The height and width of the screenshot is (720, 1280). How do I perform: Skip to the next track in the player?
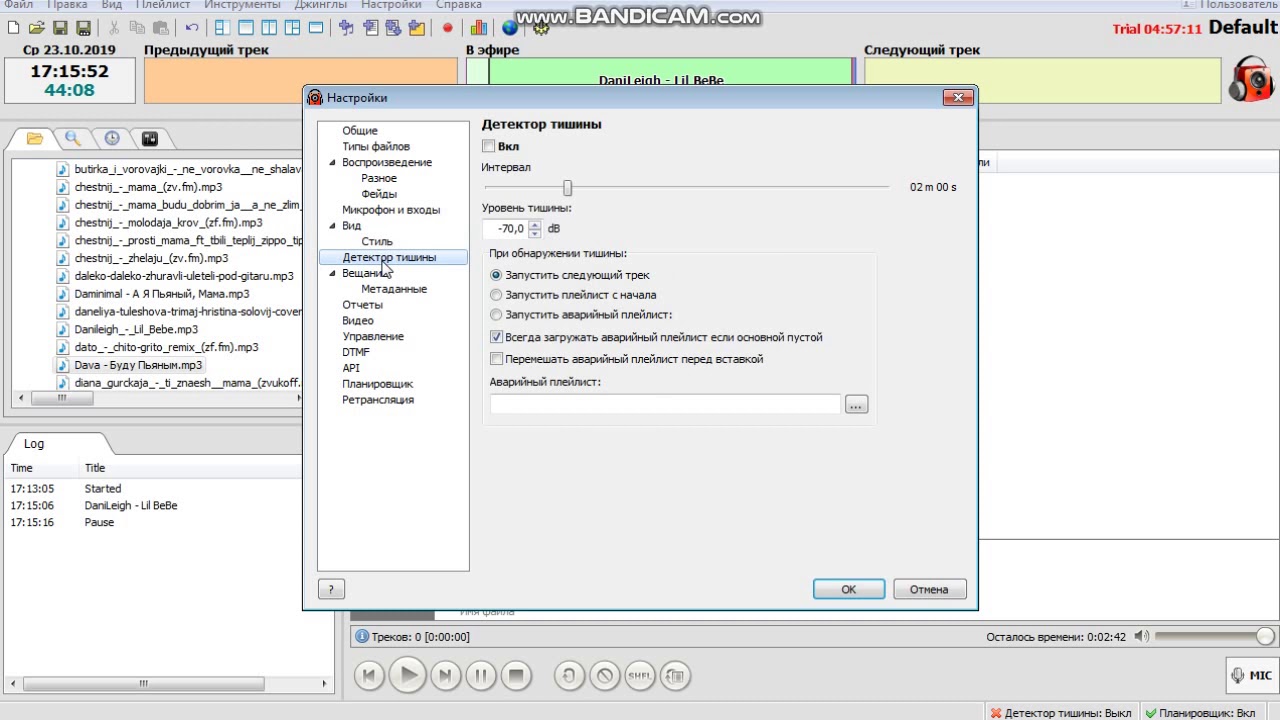coord(445,675)
